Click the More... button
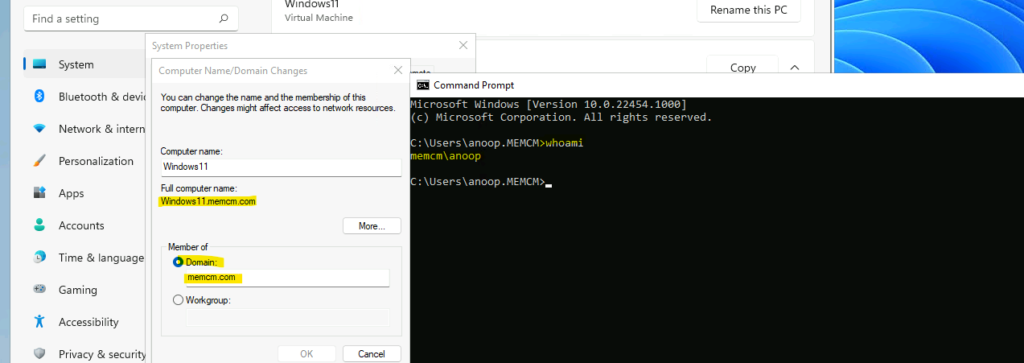 372,226
